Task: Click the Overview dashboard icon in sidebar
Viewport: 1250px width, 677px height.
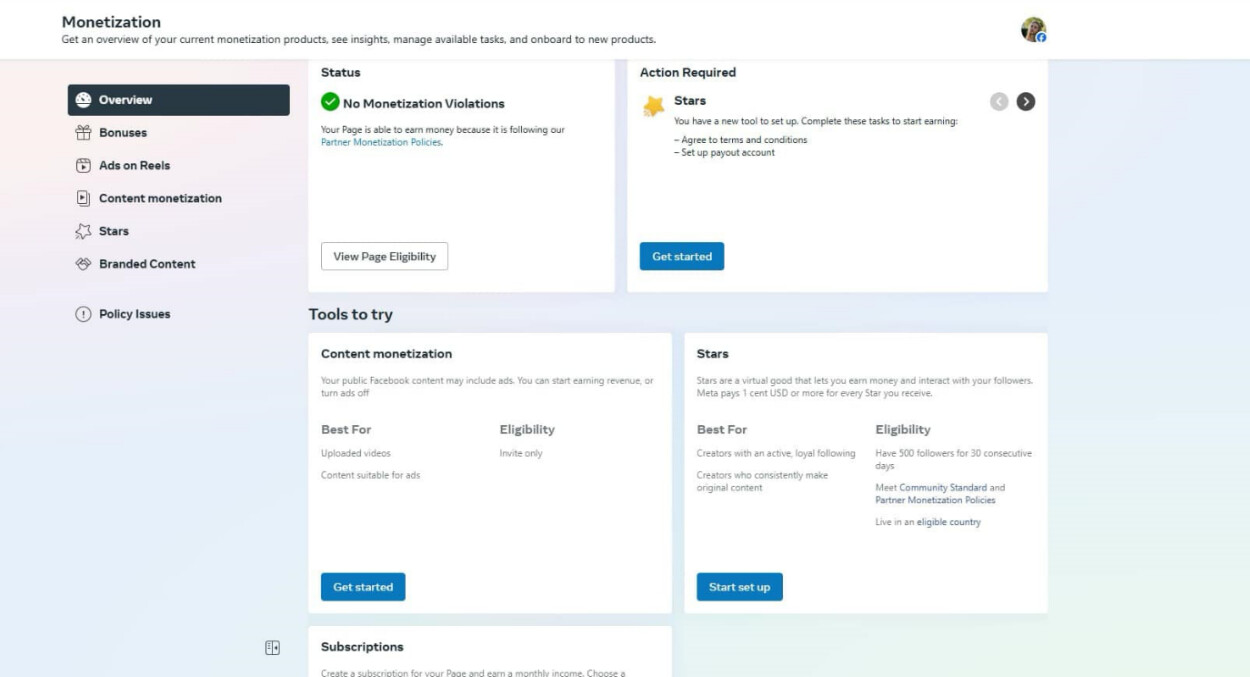Action: coord(83,100)
